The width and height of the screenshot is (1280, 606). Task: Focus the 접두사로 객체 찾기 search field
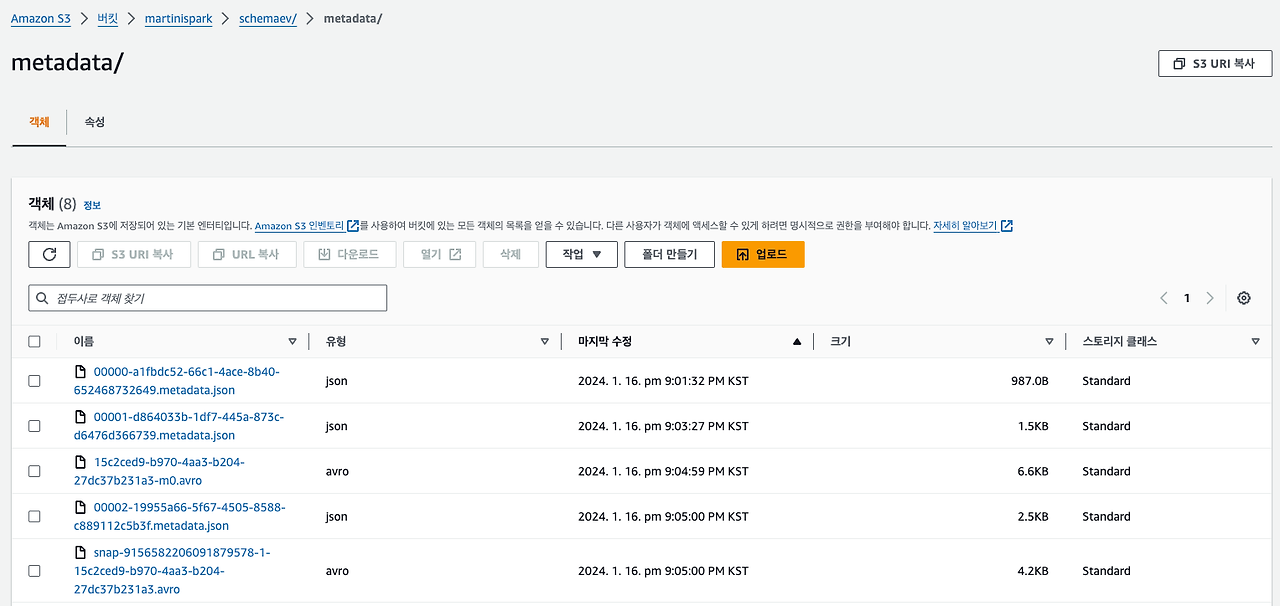click(x=208, y=298)
